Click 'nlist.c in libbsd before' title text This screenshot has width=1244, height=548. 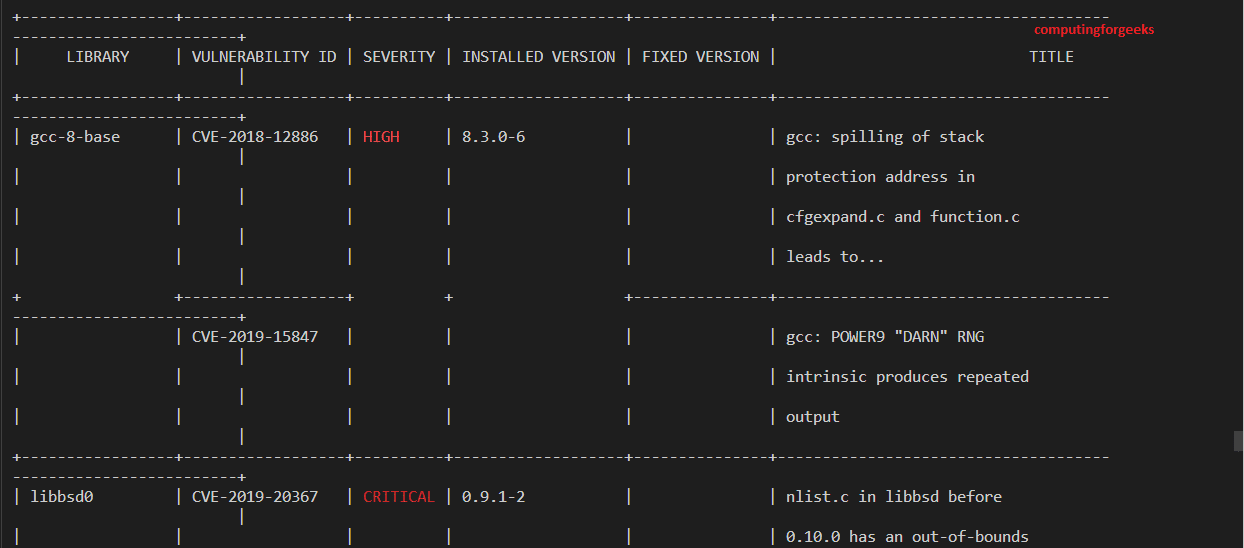pyautogui.click(x=894, y=497)
